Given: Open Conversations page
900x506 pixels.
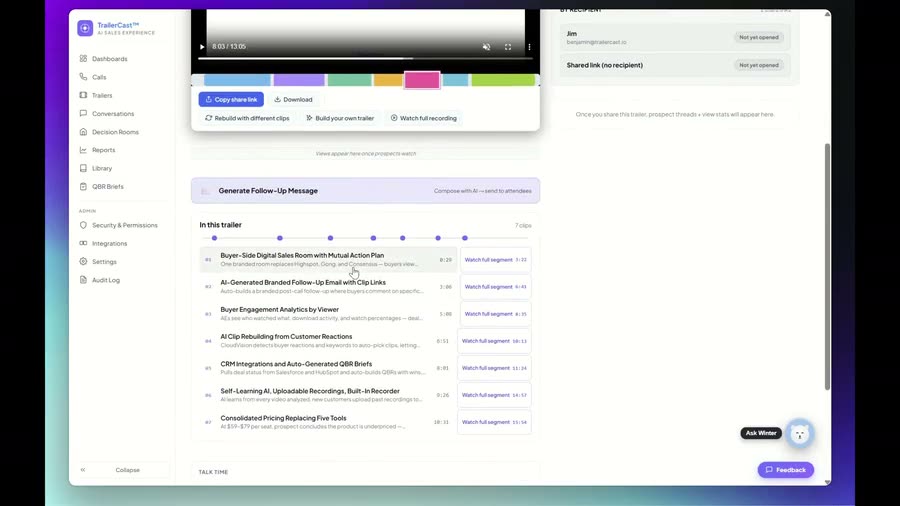Looking at the screenshot, I should [112, 114].
